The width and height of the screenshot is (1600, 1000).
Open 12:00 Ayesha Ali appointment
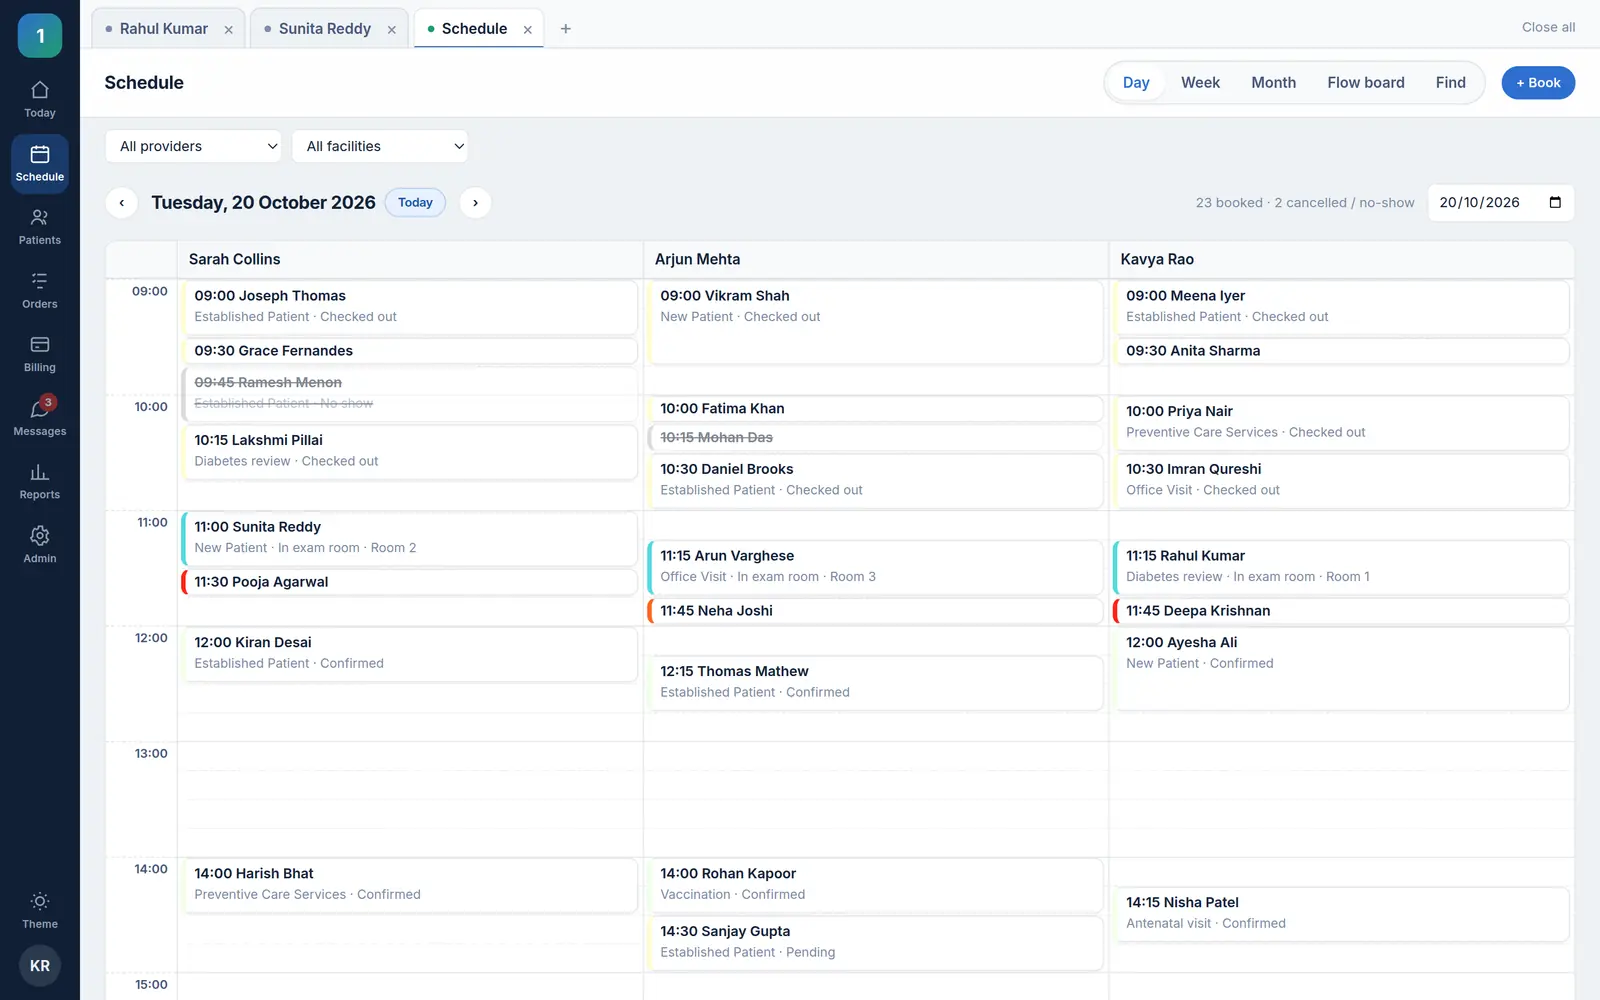coord(1341,668)
